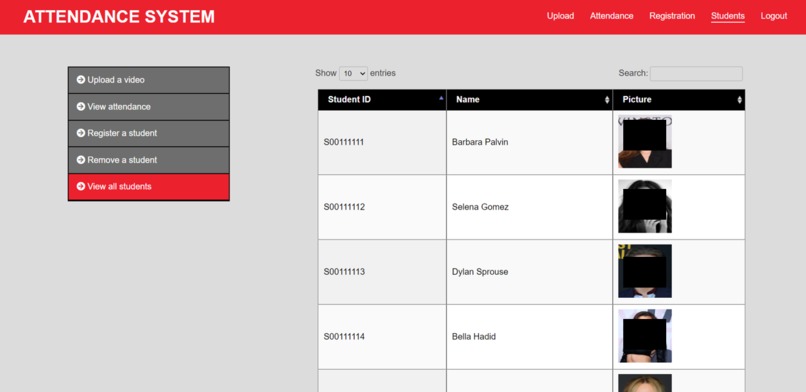This screenshot has width=806, height=392.
Task: Click Barbara Palvin's picture thumbnail
Action: pyautogui.click(x=645, y=141)
